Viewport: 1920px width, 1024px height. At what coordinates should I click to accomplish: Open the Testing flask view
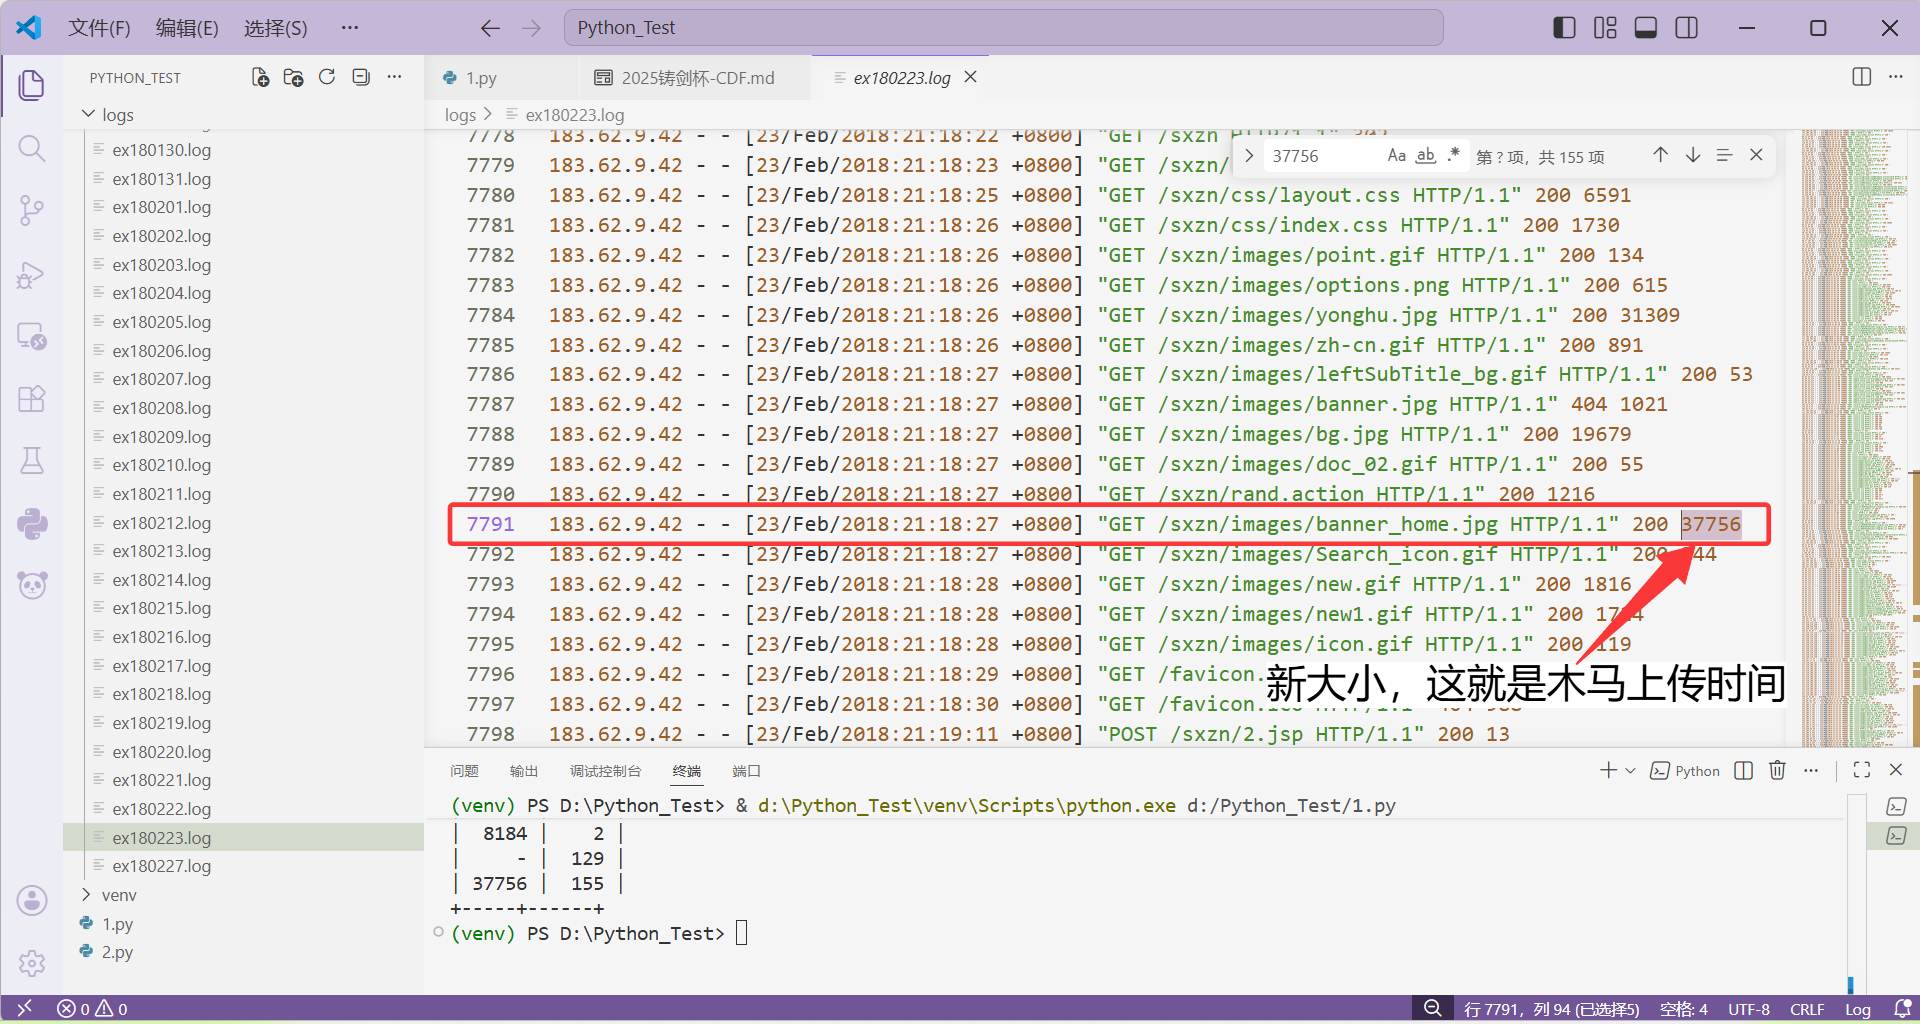tap(32, 461)
